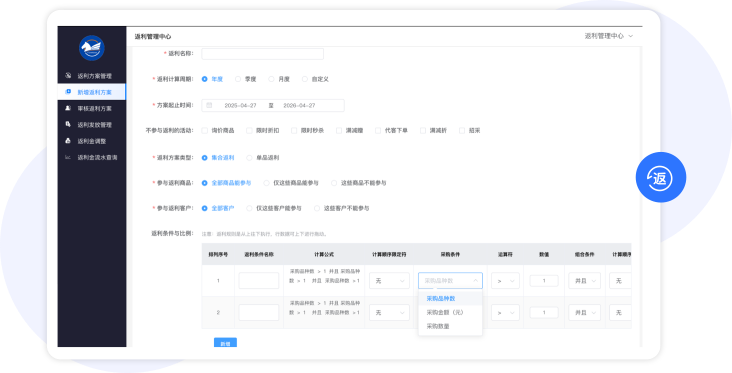Click row 1 数量 value field
The image size is (732, 373).
544,281
